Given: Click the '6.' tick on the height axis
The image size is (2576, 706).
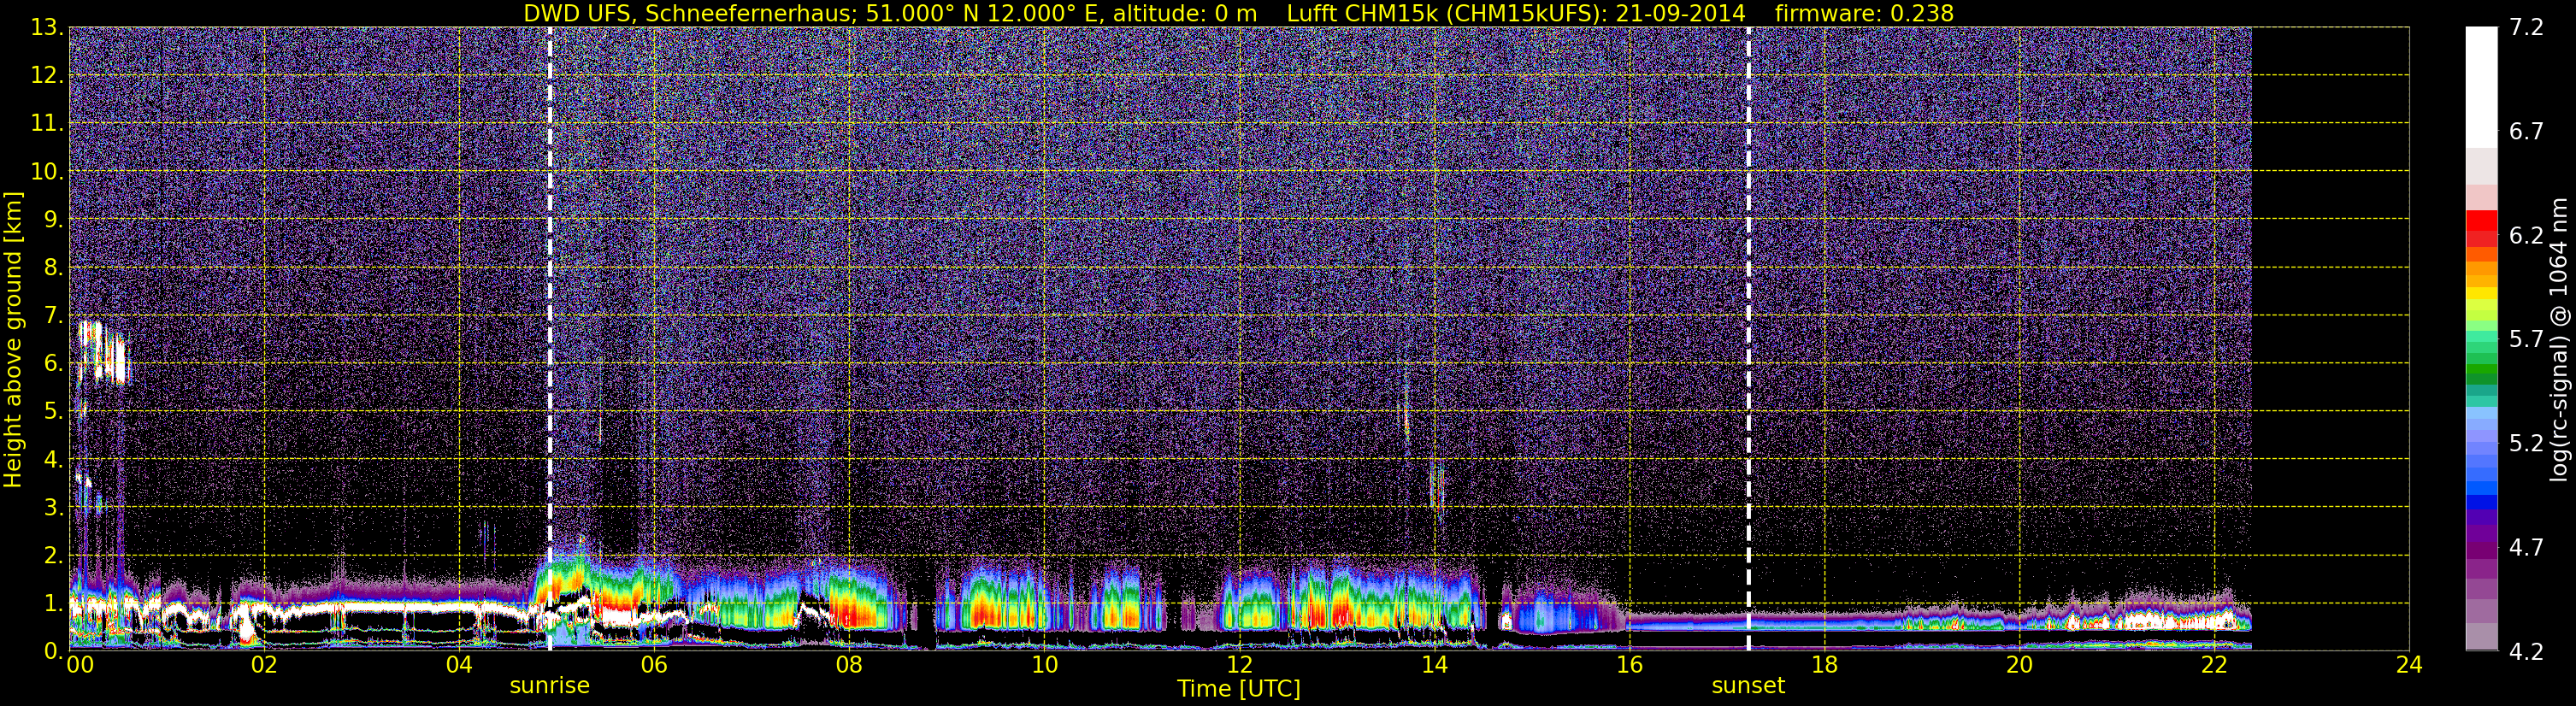Looking at the screenshot, I should click(x=52, y=363).
